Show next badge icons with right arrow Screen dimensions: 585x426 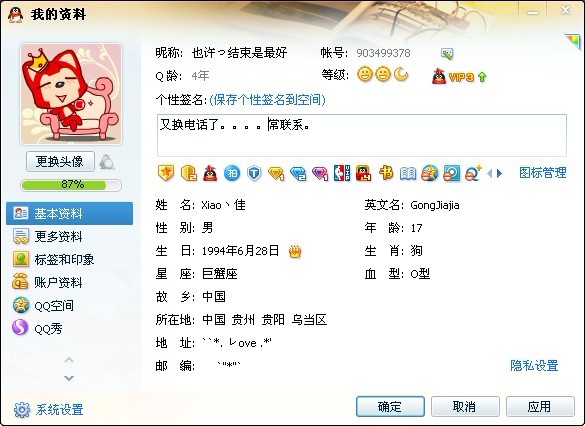[500, 173]
